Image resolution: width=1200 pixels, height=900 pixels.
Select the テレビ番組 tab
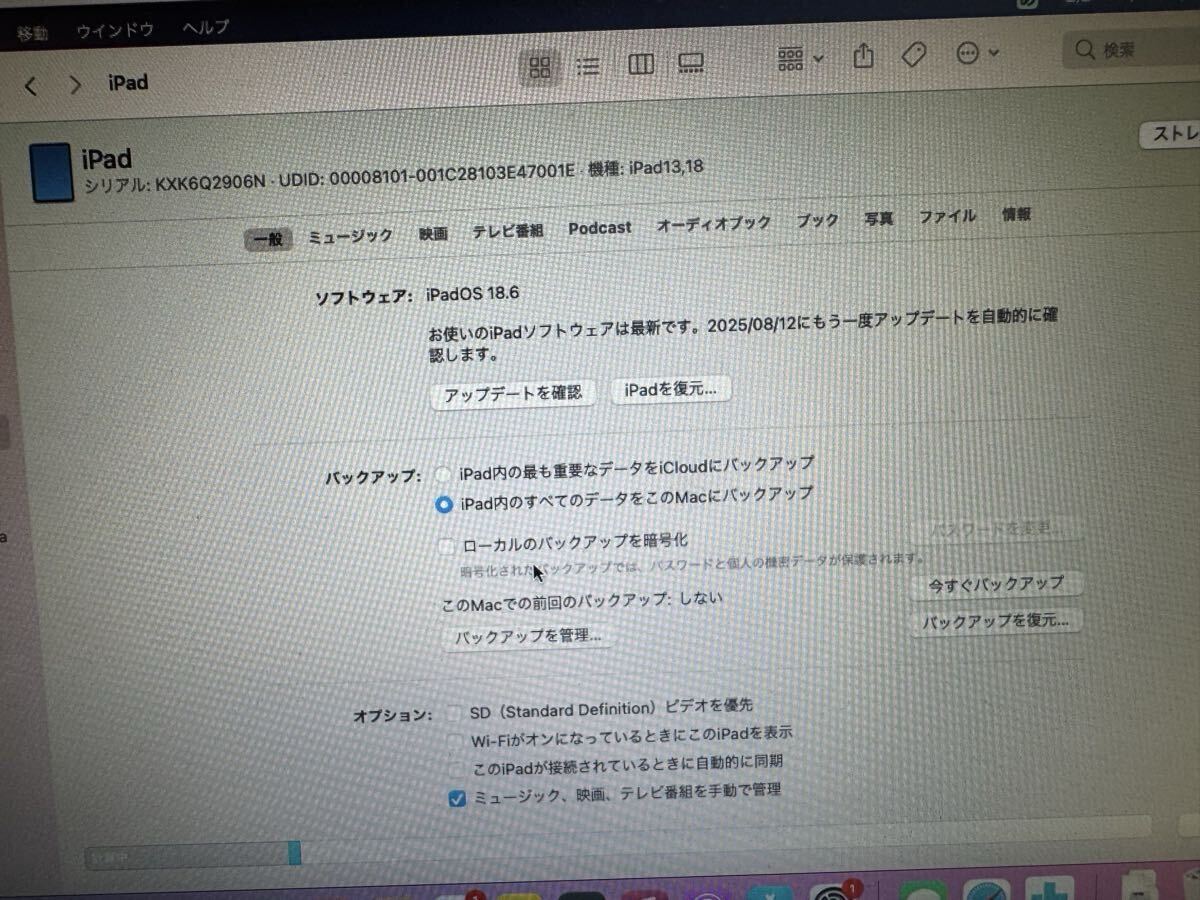coord(508,231)
